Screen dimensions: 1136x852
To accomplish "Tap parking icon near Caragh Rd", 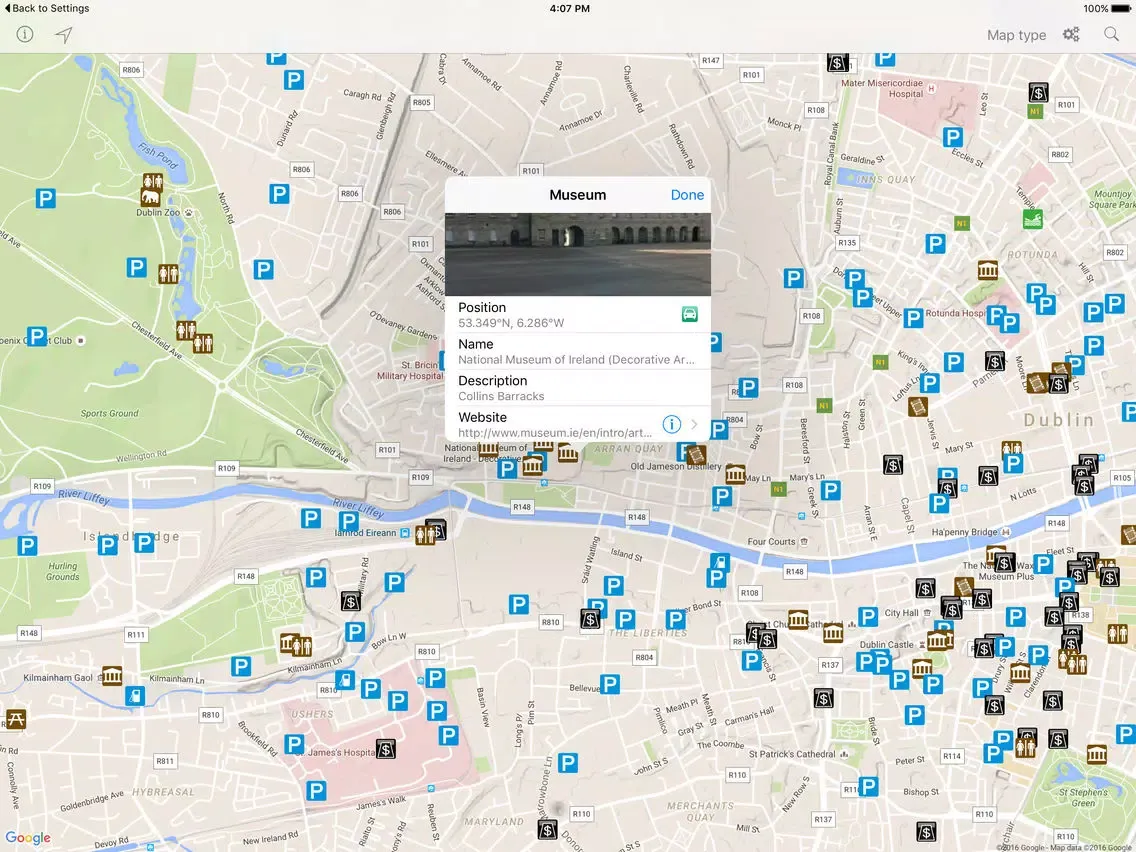I will click(x=293, y=80).
